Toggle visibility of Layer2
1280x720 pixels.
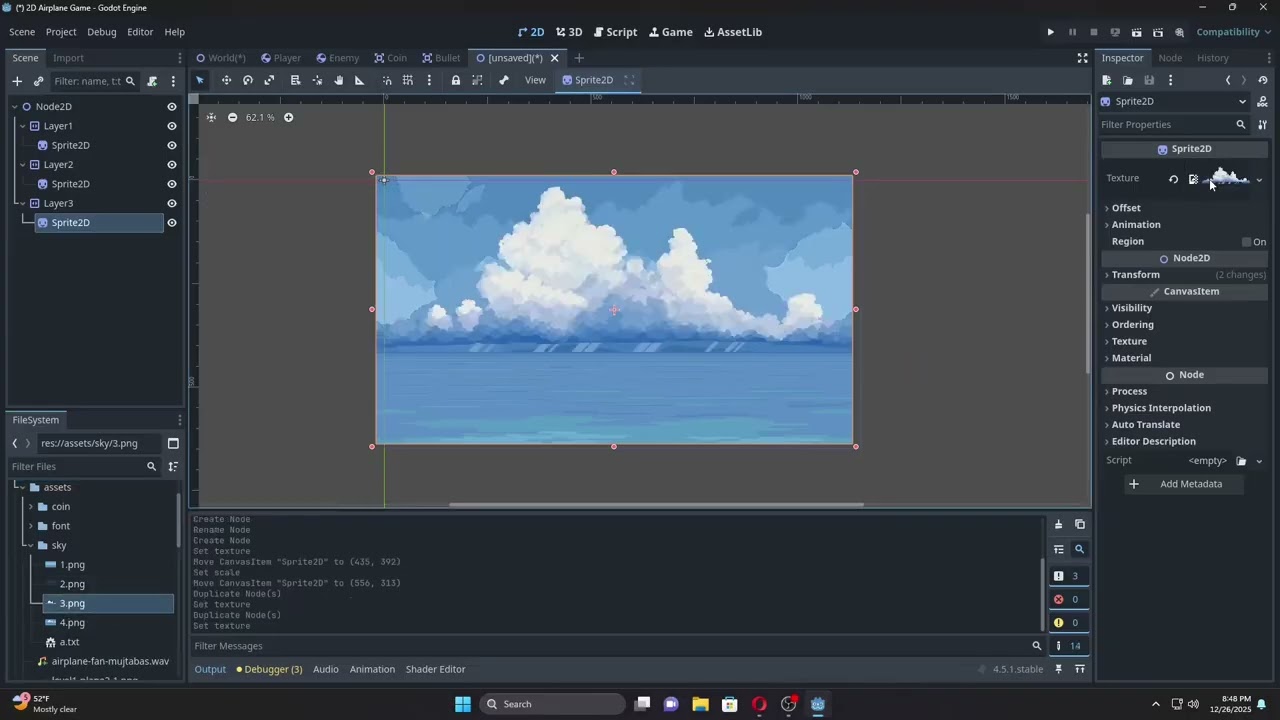point(172,165)
